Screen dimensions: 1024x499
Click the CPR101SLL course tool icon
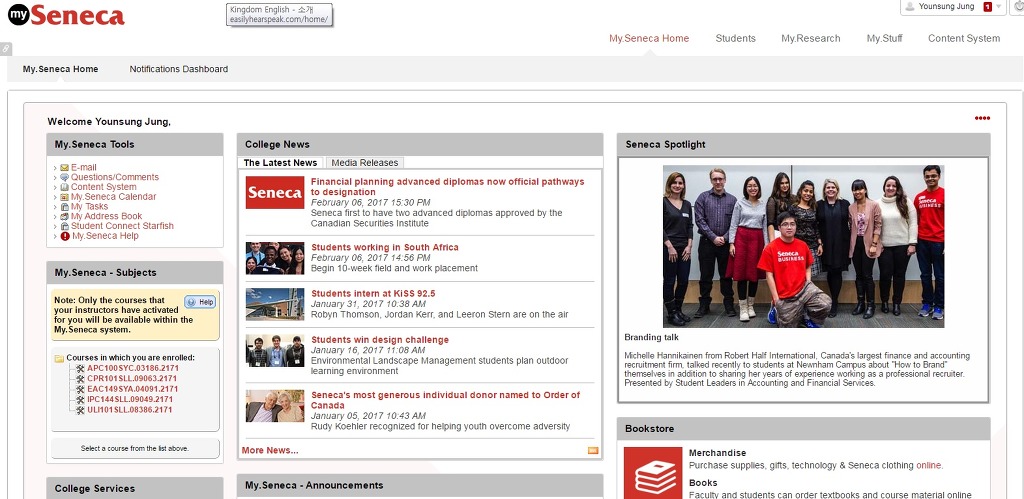coord(80,379)
